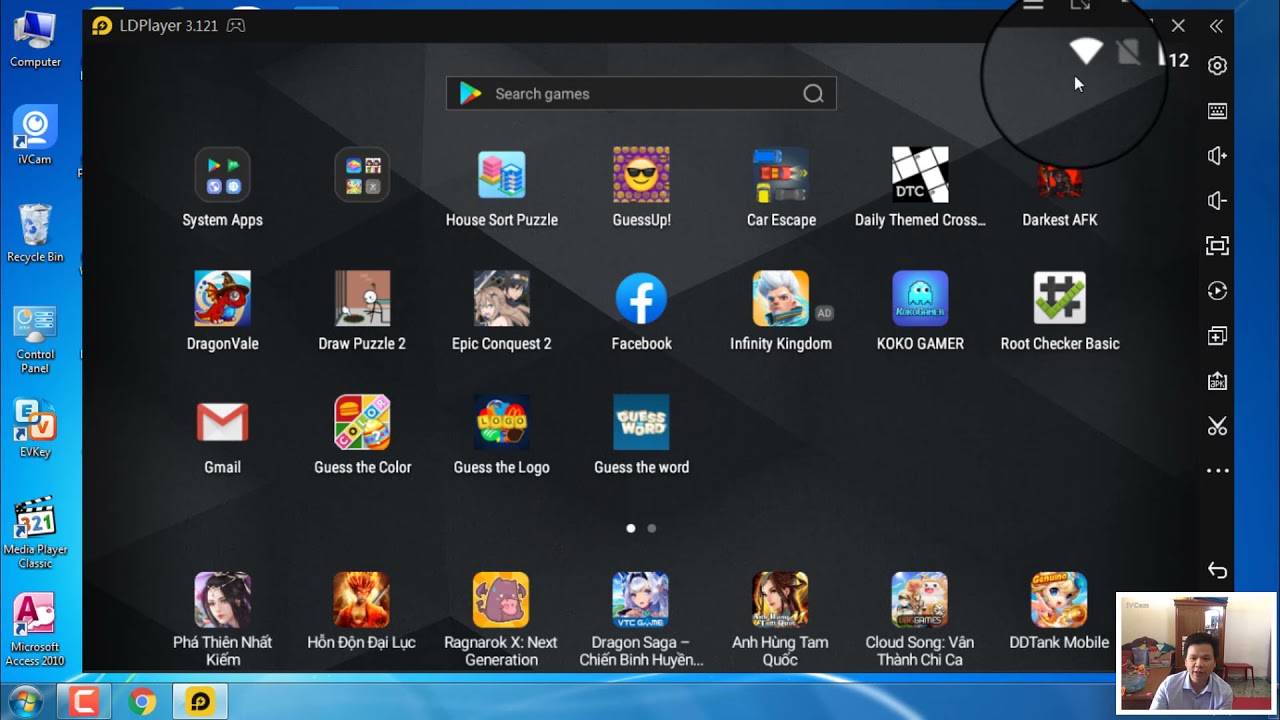
Task: Open KOKO GAMER app
Action: [920, 298]
